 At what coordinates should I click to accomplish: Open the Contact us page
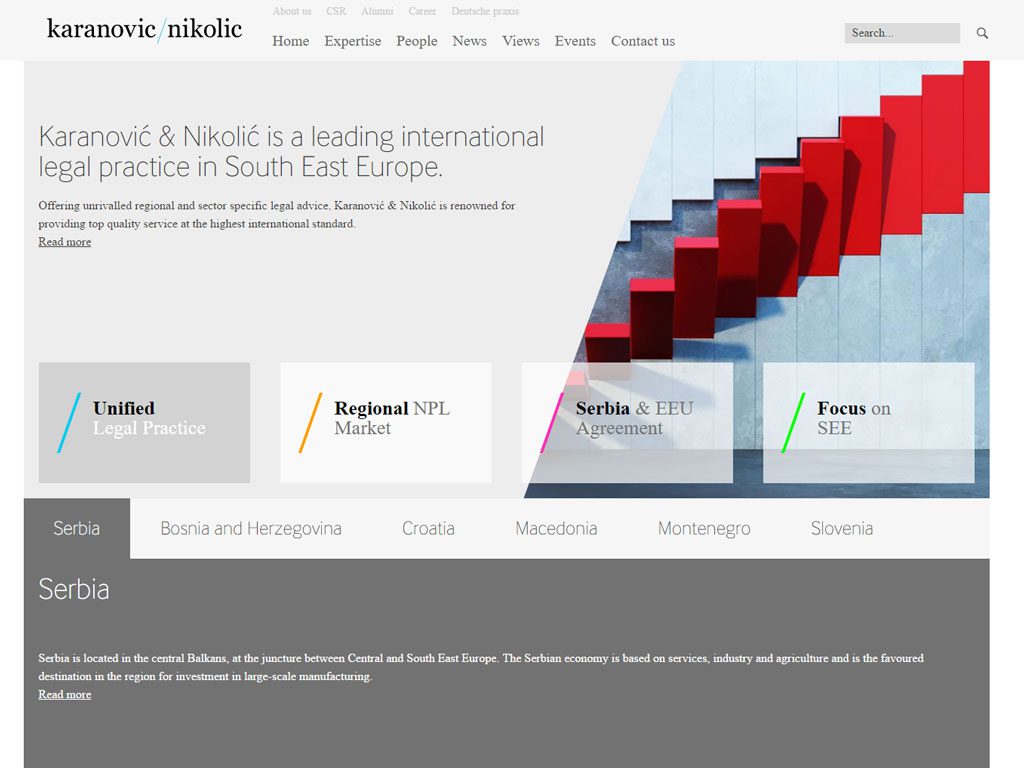coord(643,41)
